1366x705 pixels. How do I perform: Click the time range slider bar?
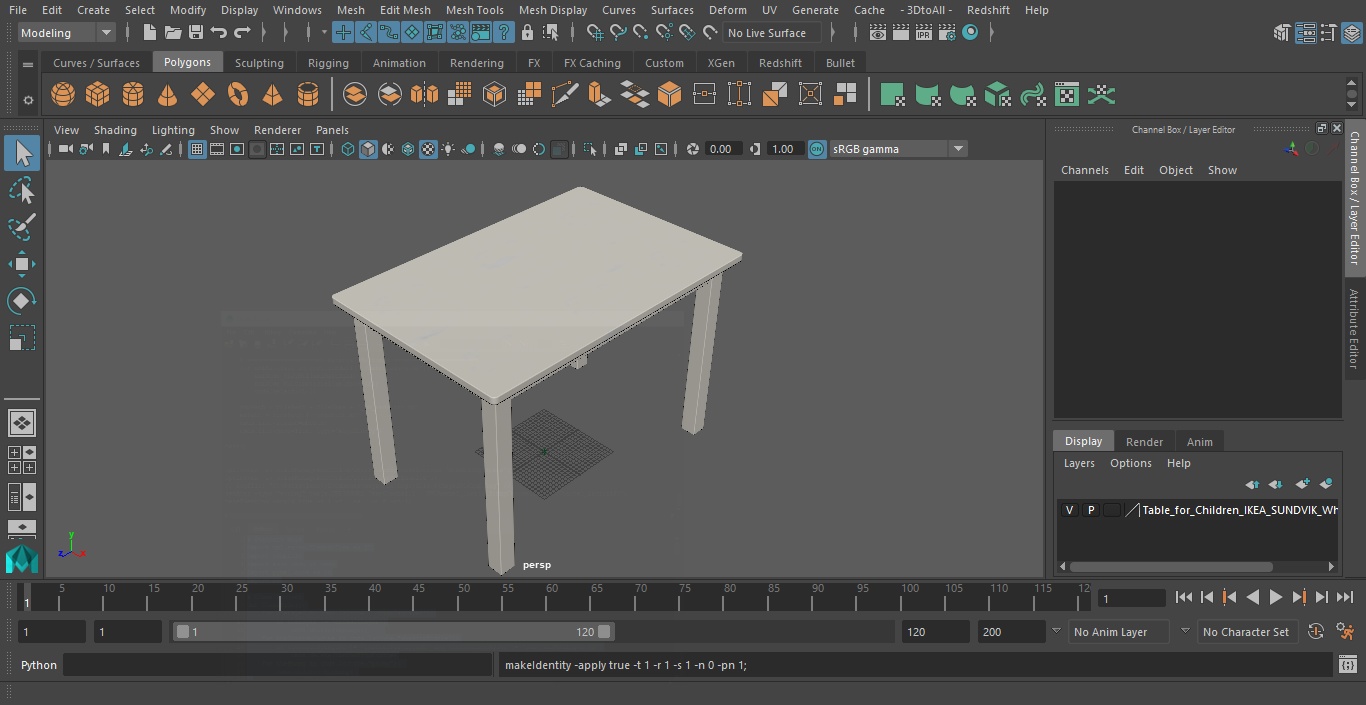pyautogui.click(x=394, y=632)
